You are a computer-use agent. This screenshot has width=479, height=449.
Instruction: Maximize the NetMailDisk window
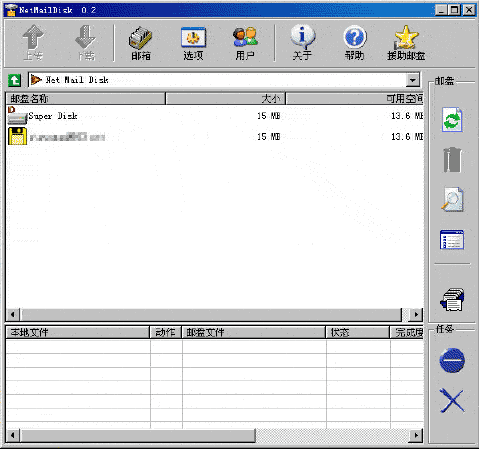[x=454, y=10]
